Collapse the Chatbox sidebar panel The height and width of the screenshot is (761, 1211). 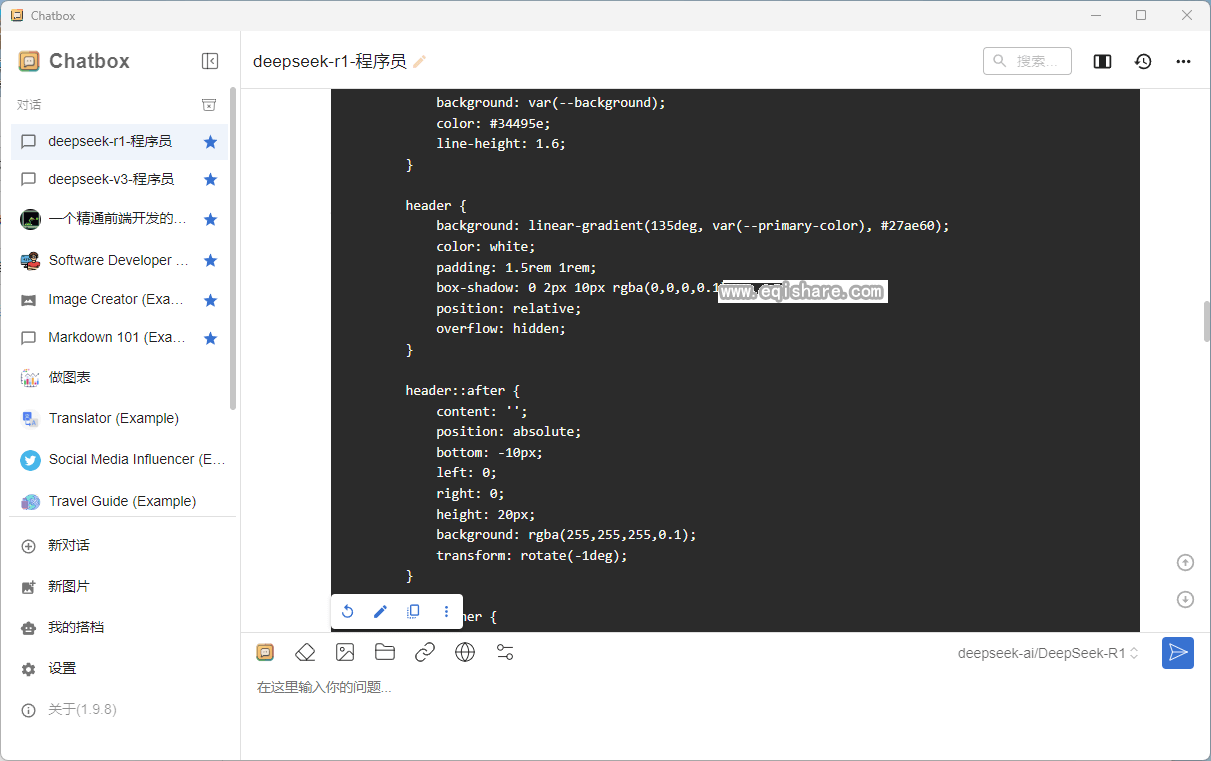(210, 61)
